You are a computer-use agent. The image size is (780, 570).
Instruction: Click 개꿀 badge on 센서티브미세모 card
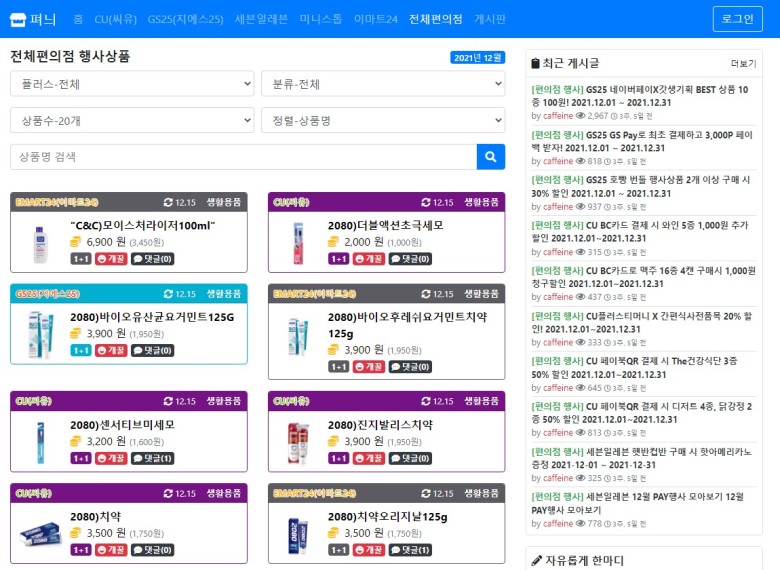pyautogui.click(x=111, y=458)
